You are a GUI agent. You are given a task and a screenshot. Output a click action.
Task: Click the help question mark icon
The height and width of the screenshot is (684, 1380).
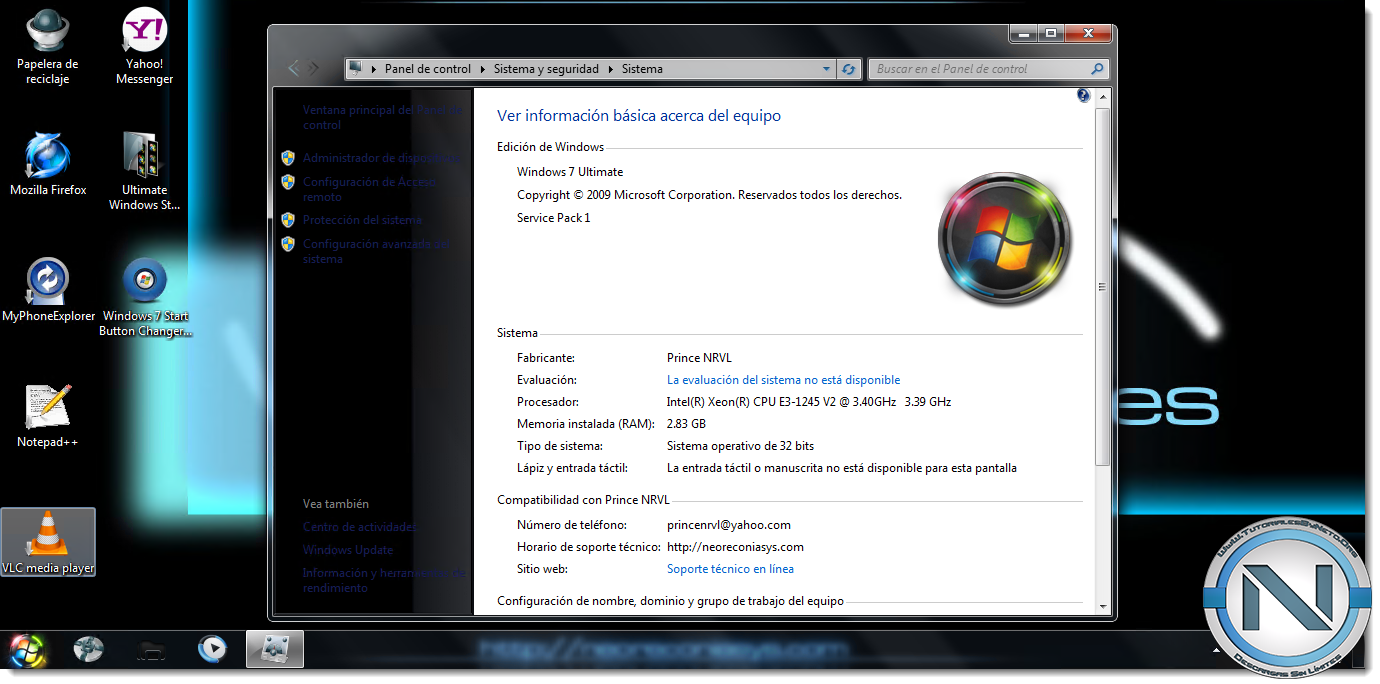tap(1083, 95)
